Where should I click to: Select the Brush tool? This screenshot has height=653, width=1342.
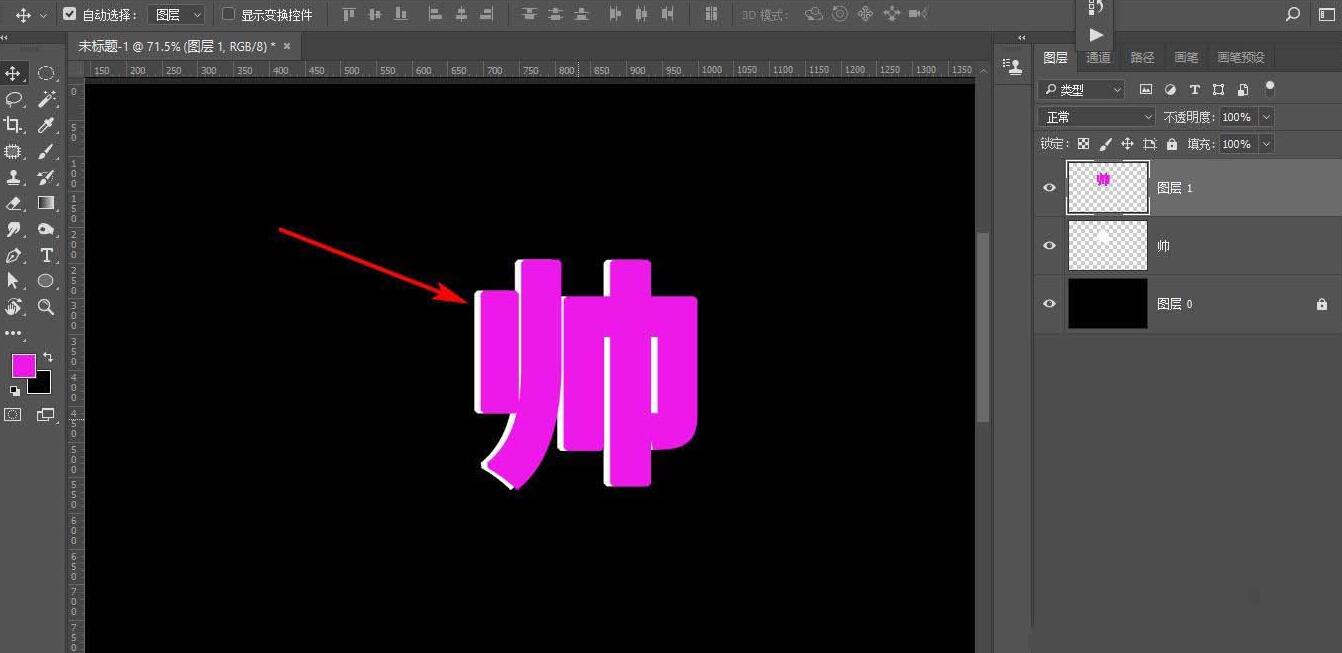click(46, 152)
